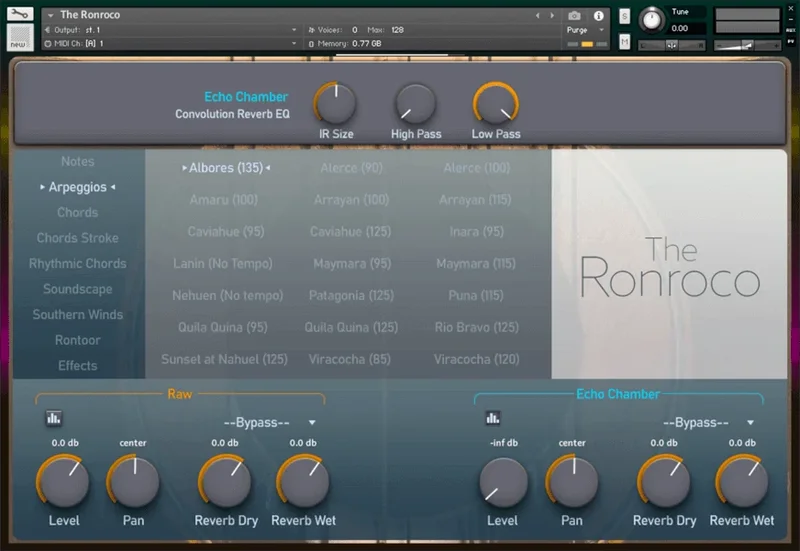Viewport: 800px width, 551px height.
Task: Choose the Sunset at Nahuel (125) preset
Action: 224,360
